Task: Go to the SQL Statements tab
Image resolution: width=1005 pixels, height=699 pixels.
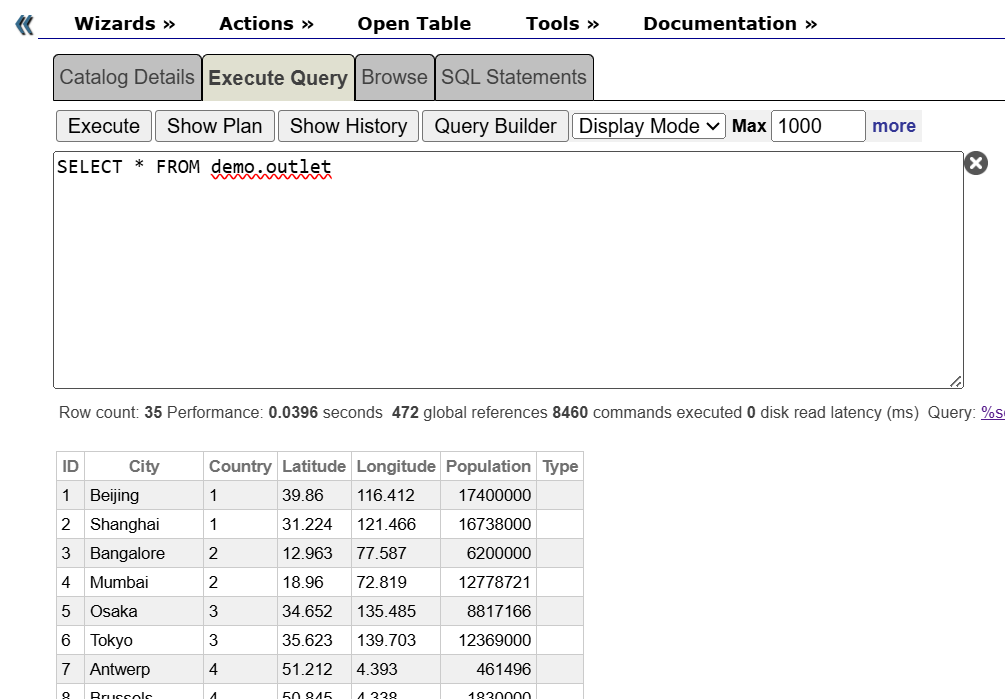Action: point(514,78)
